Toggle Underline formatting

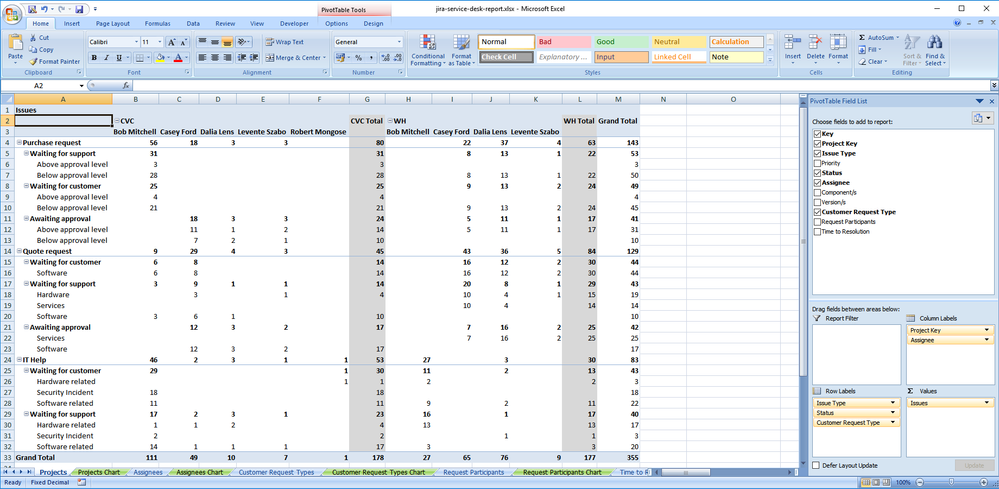[119, 58]
